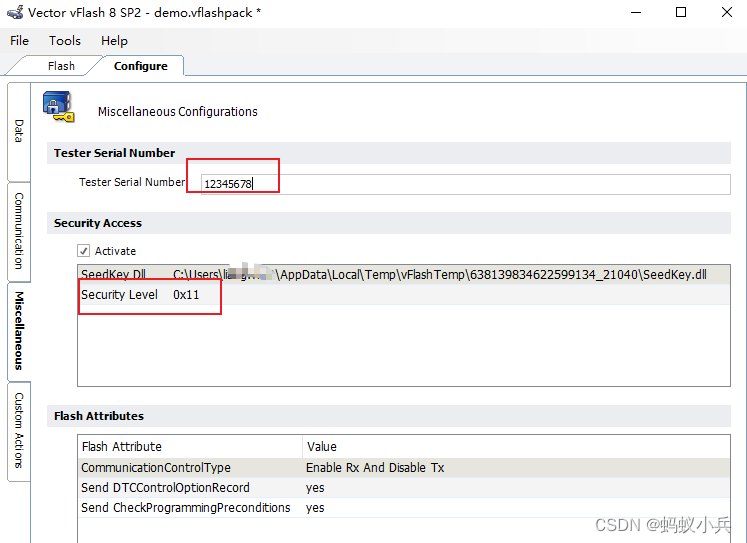Screen dimensions: 747x543
Task: Open the Tools menu
Action: point(65,41)
